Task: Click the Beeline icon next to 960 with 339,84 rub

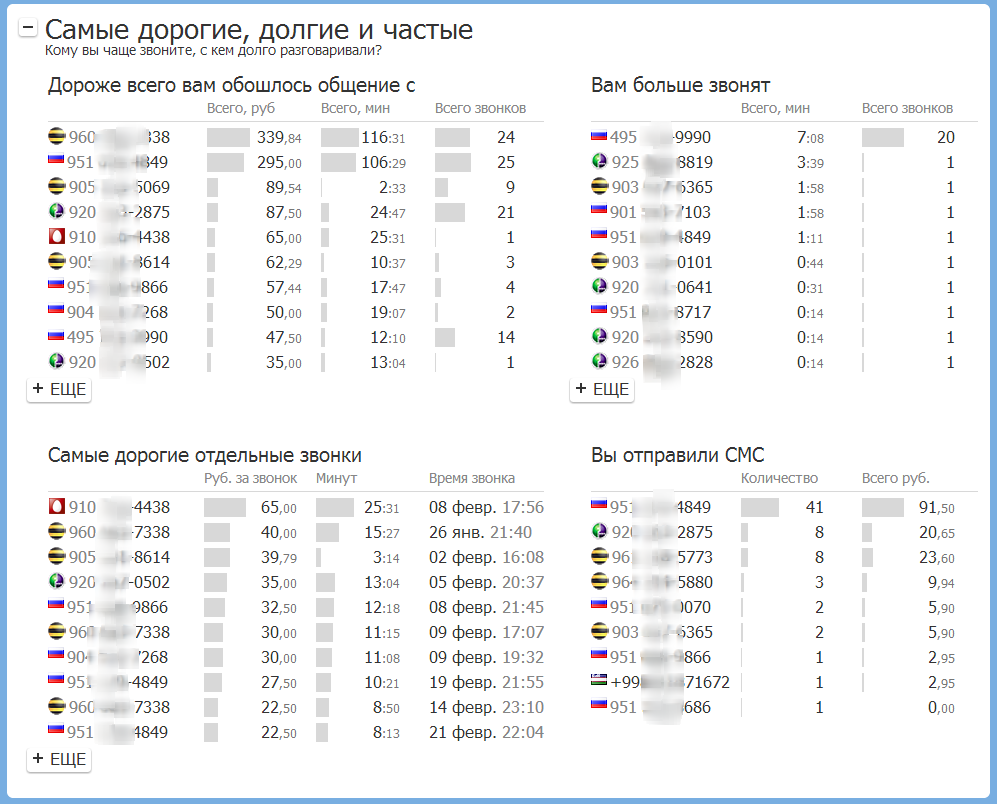Action: pyautogui.click(x=57, y=135)
